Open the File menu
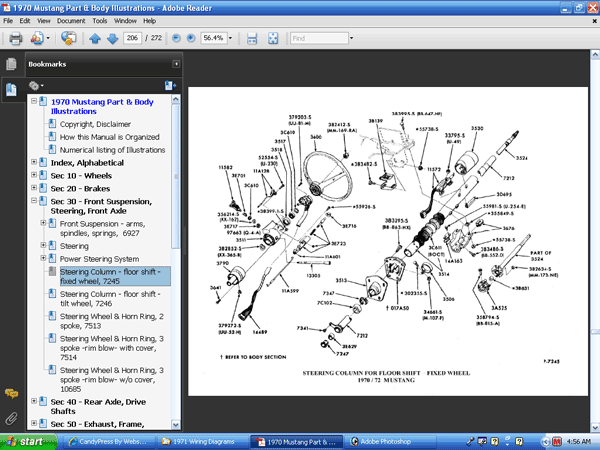This screenshot has width=600, height=450. (x=8, y=21)
